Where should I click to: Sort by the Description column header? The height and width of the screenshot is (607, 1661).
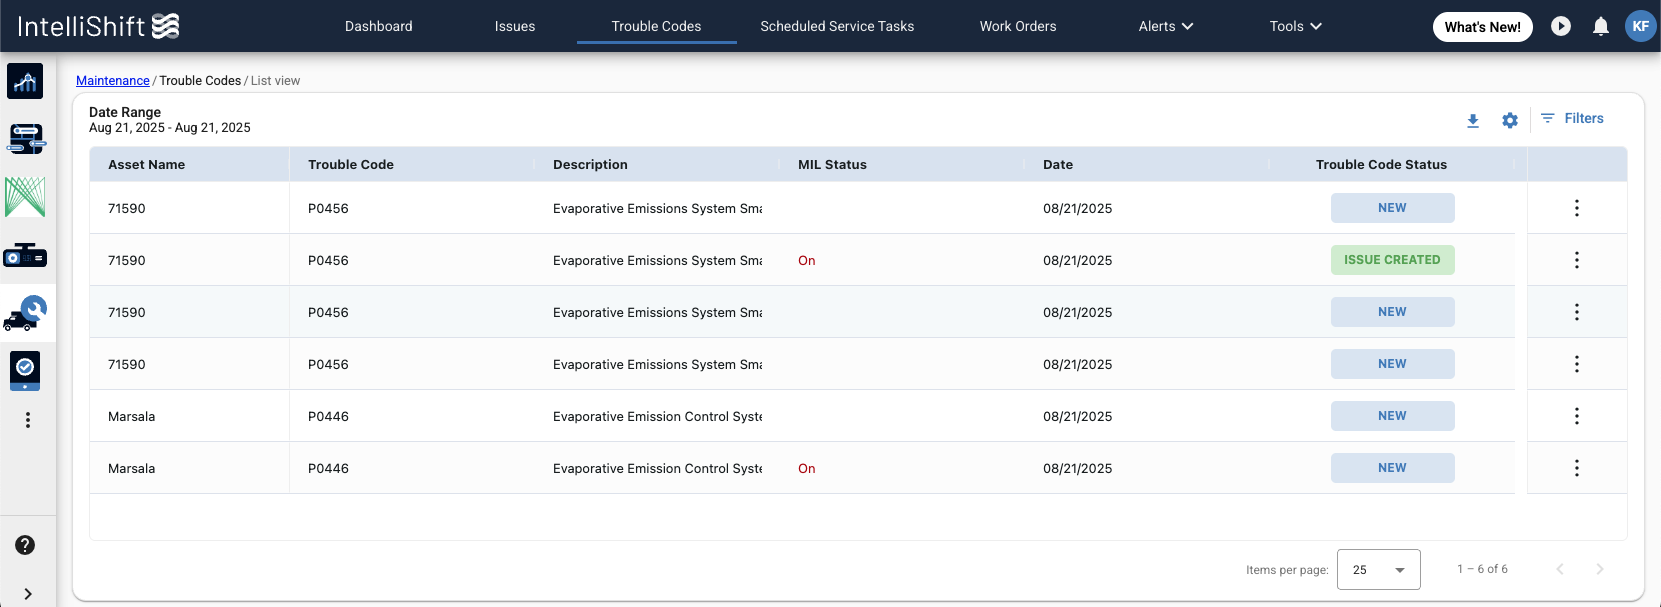pos(590,165)
